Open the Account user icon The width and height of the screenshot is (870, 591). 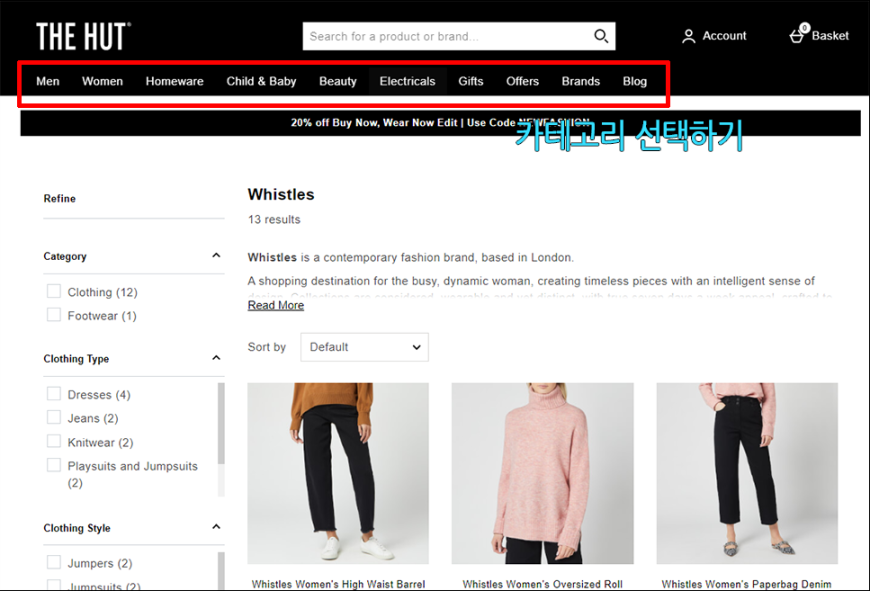tap(689, 36)
